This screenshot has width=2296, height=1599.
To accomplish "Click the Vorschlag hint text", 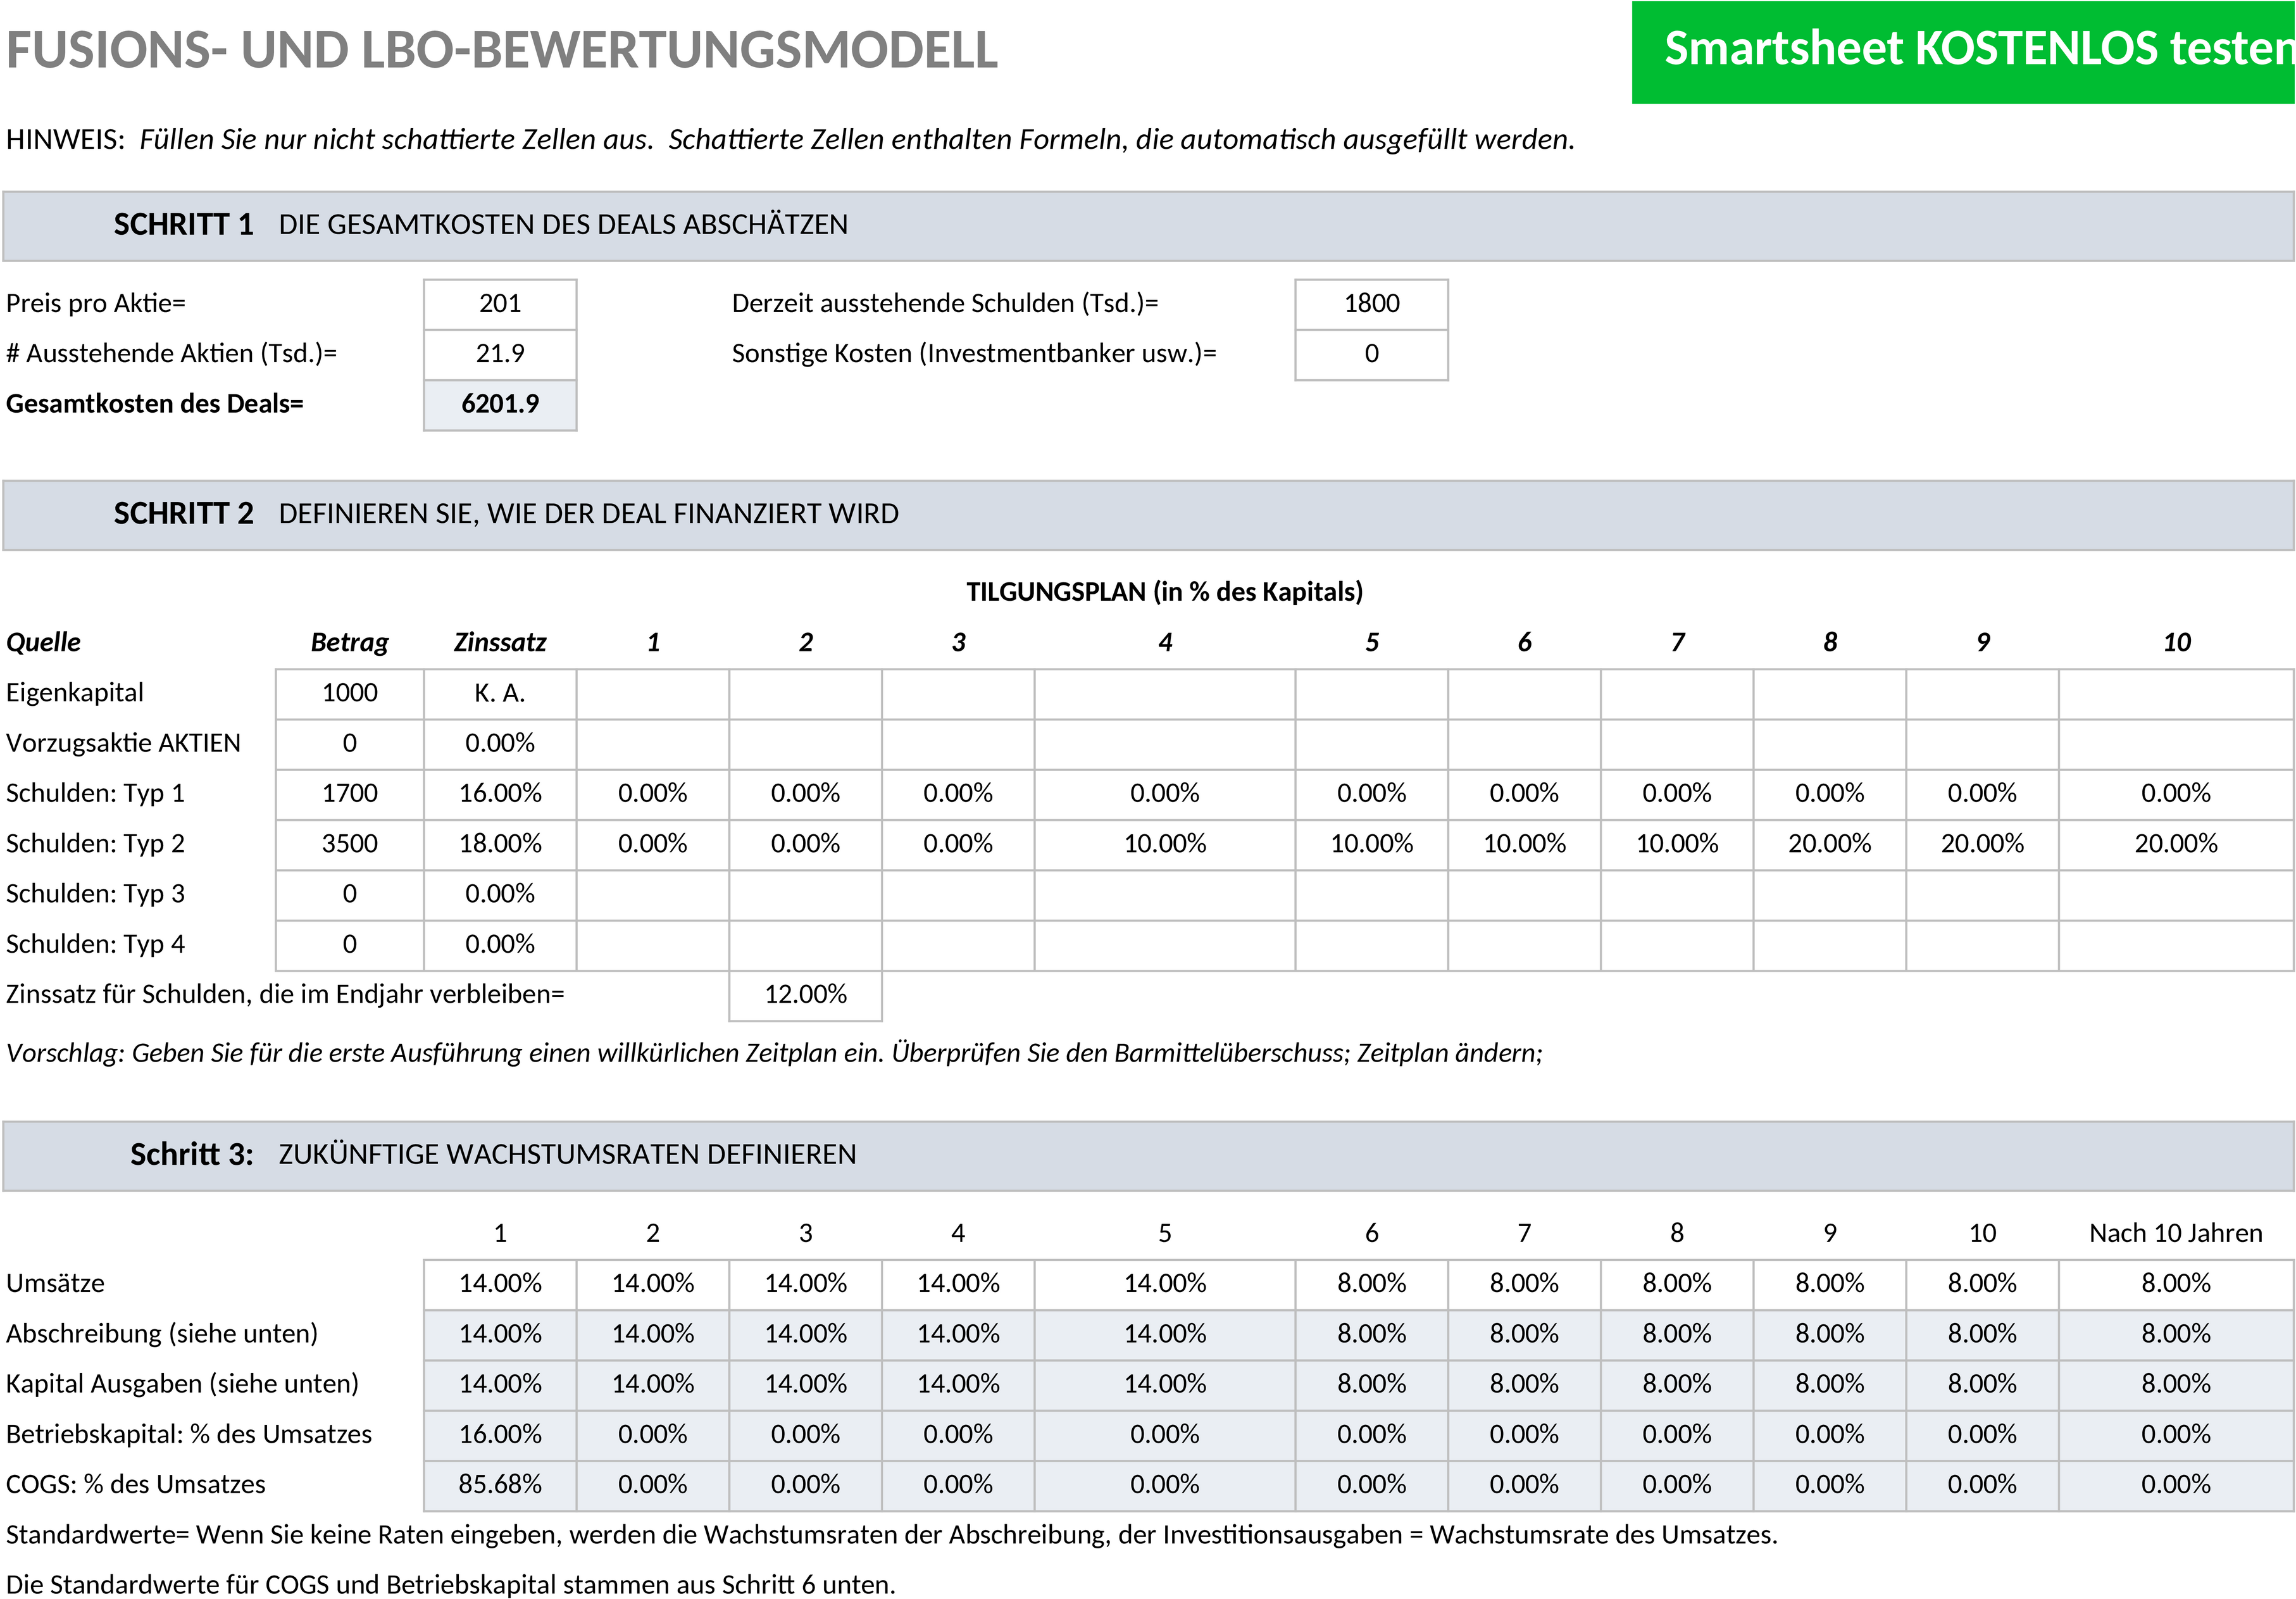I will pyautogui.click(x=774, y=1054).
